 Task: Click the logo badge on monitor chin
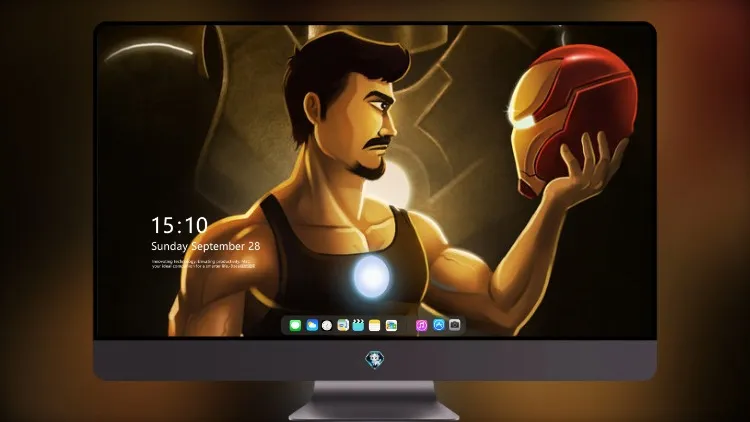pos(374,360)
